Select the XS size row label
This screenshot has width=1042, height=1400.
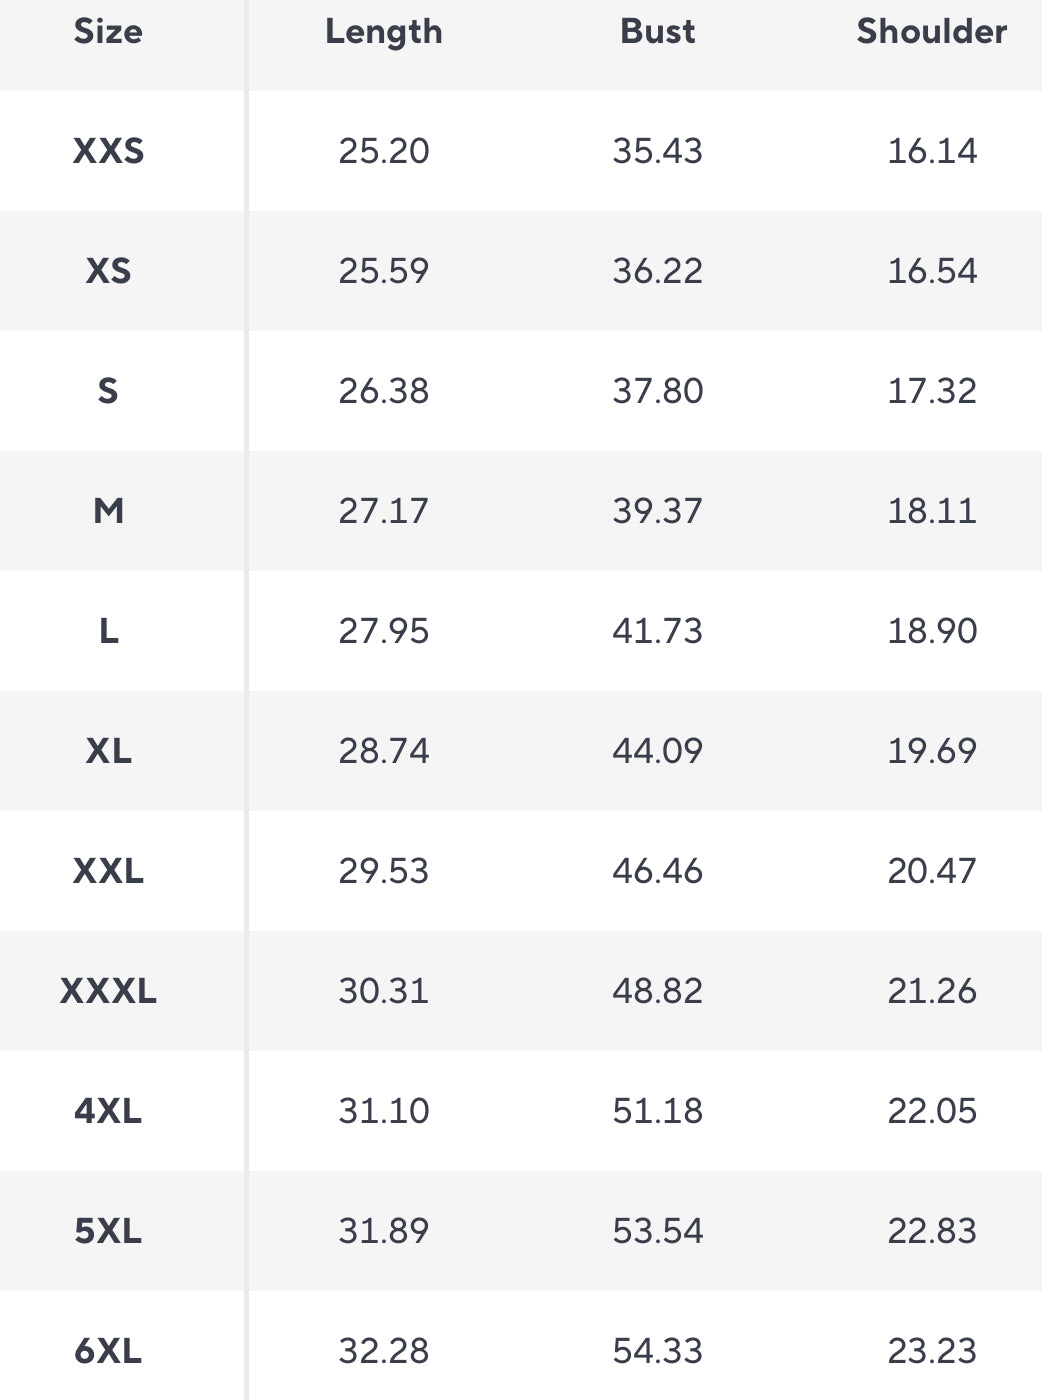click(x=108, y=271)
